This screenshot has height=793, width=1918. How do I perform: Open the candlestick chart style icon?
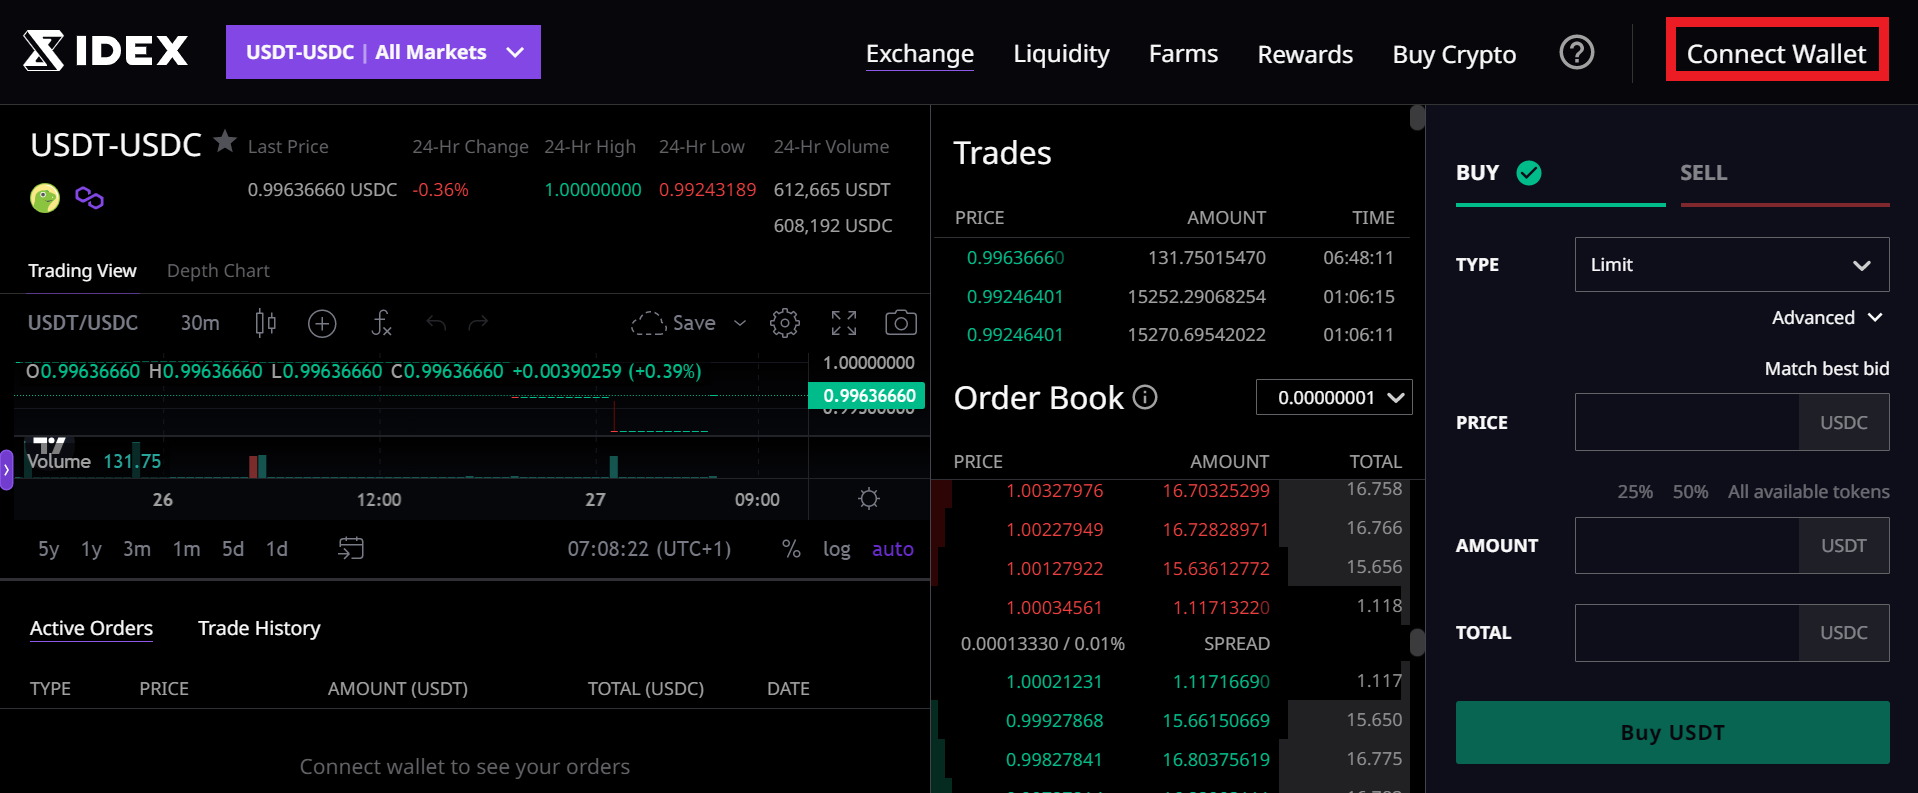265,323
